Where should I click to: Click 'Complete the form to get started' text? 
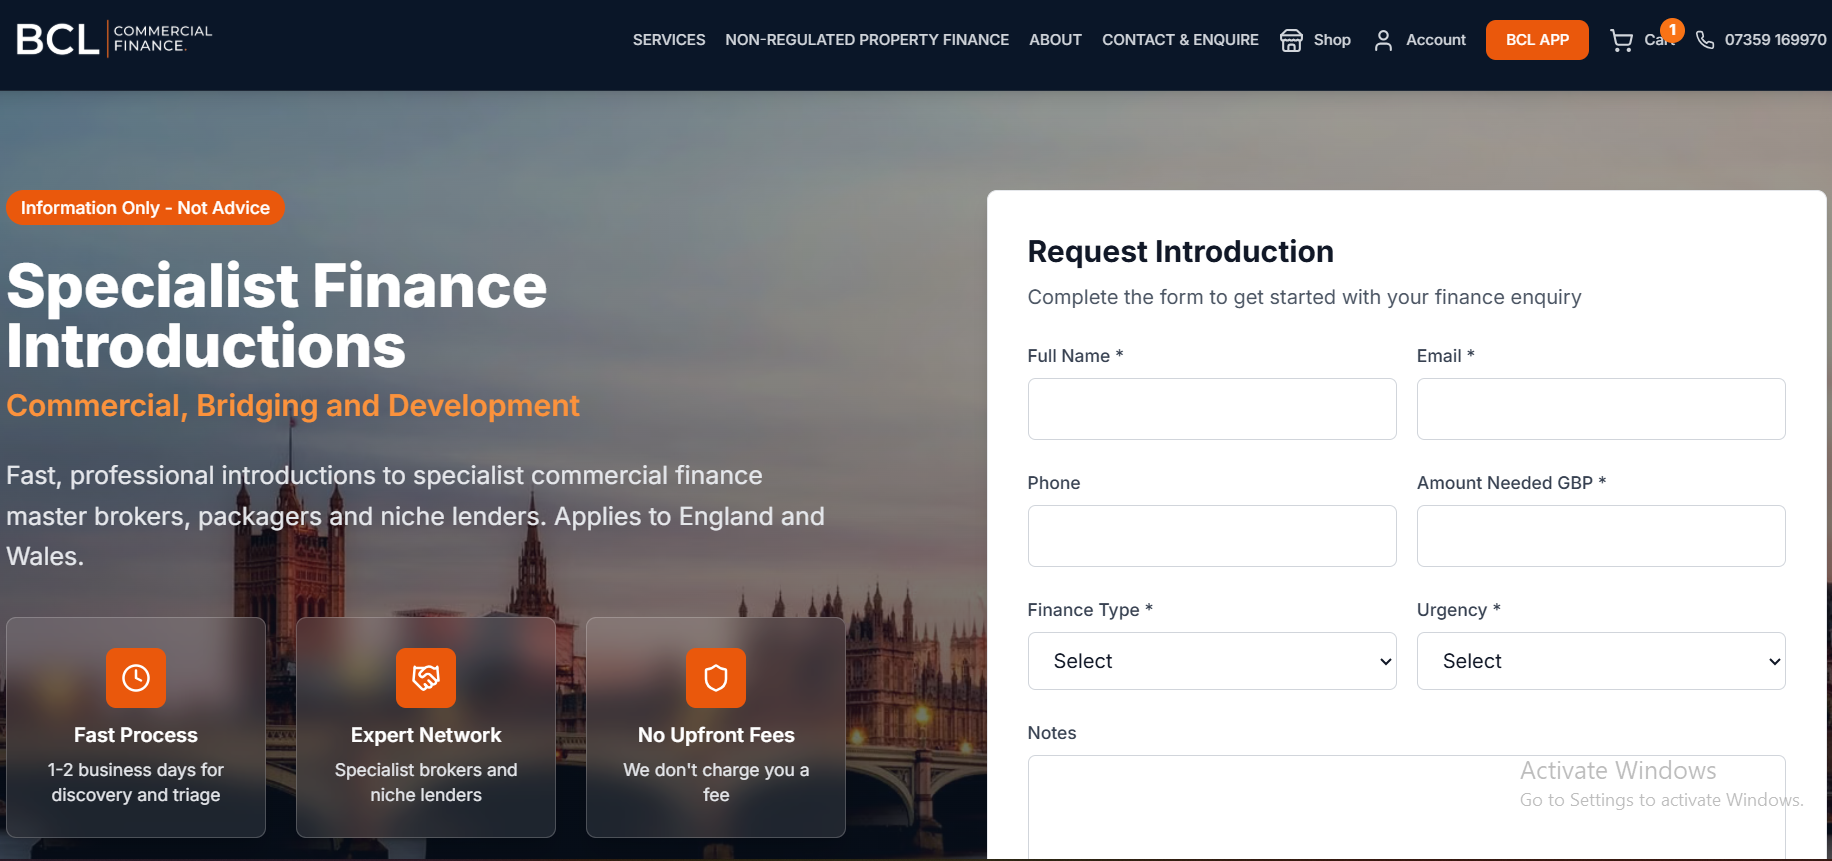(x=1304, y=297)
